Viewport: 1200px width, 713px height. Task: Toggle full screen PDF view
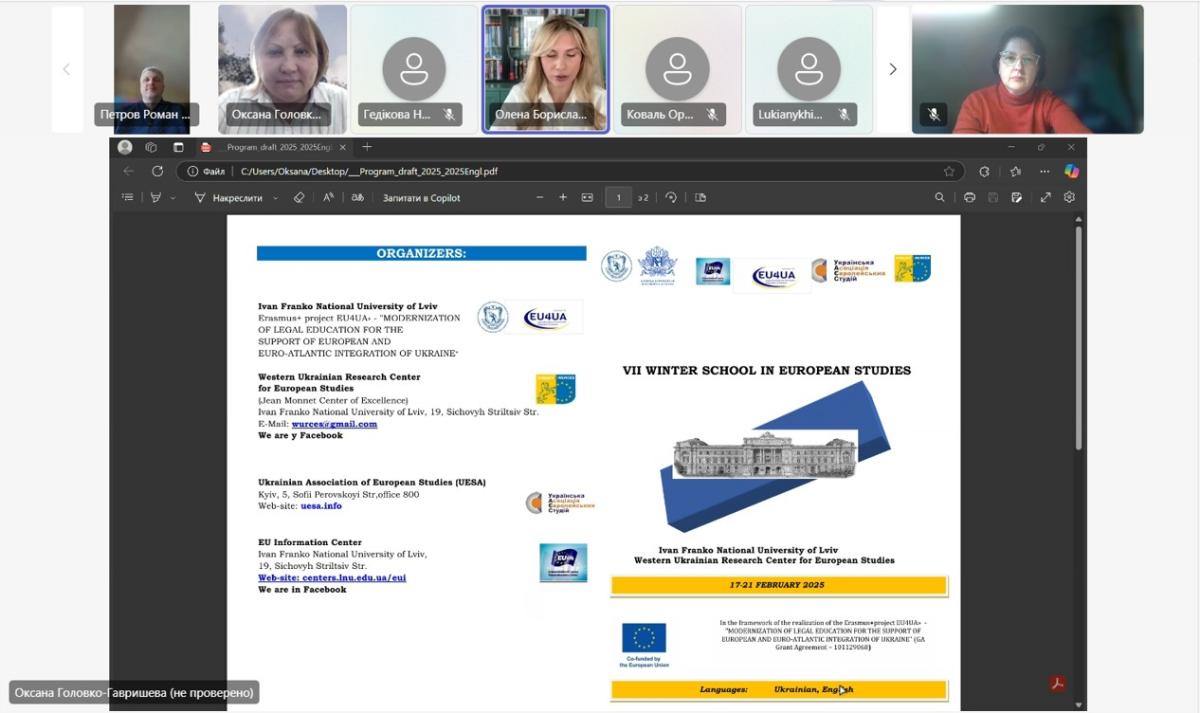pos(1045,198)
